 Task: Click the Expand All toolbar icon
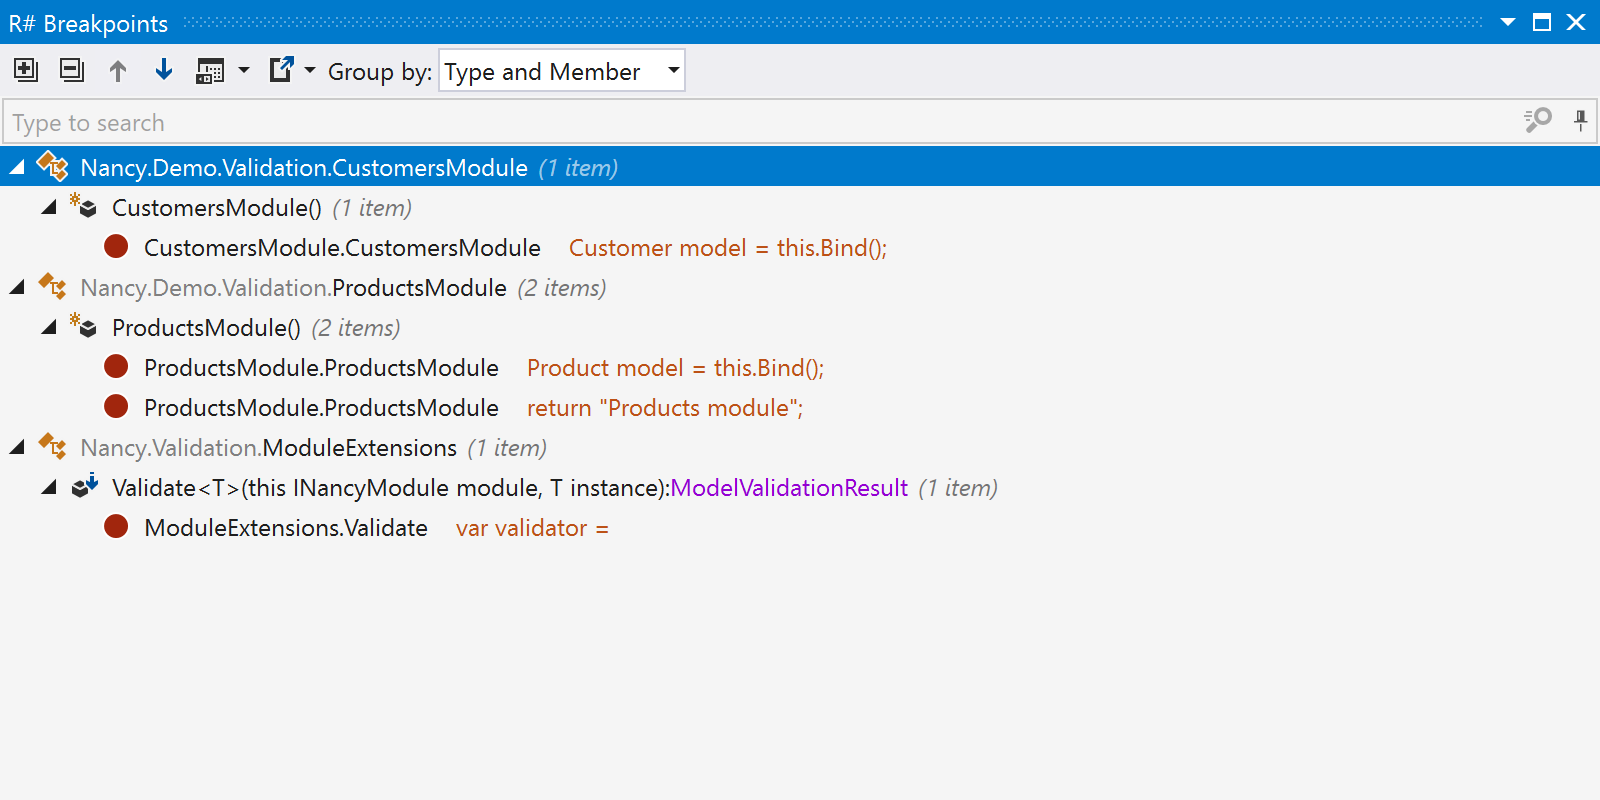pos(26,70)
